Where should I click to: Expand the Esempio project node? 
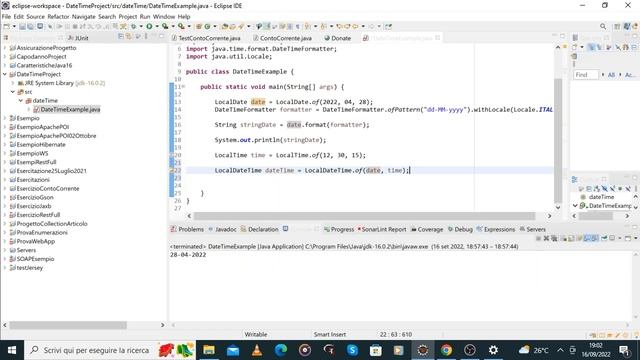point(5,118)
